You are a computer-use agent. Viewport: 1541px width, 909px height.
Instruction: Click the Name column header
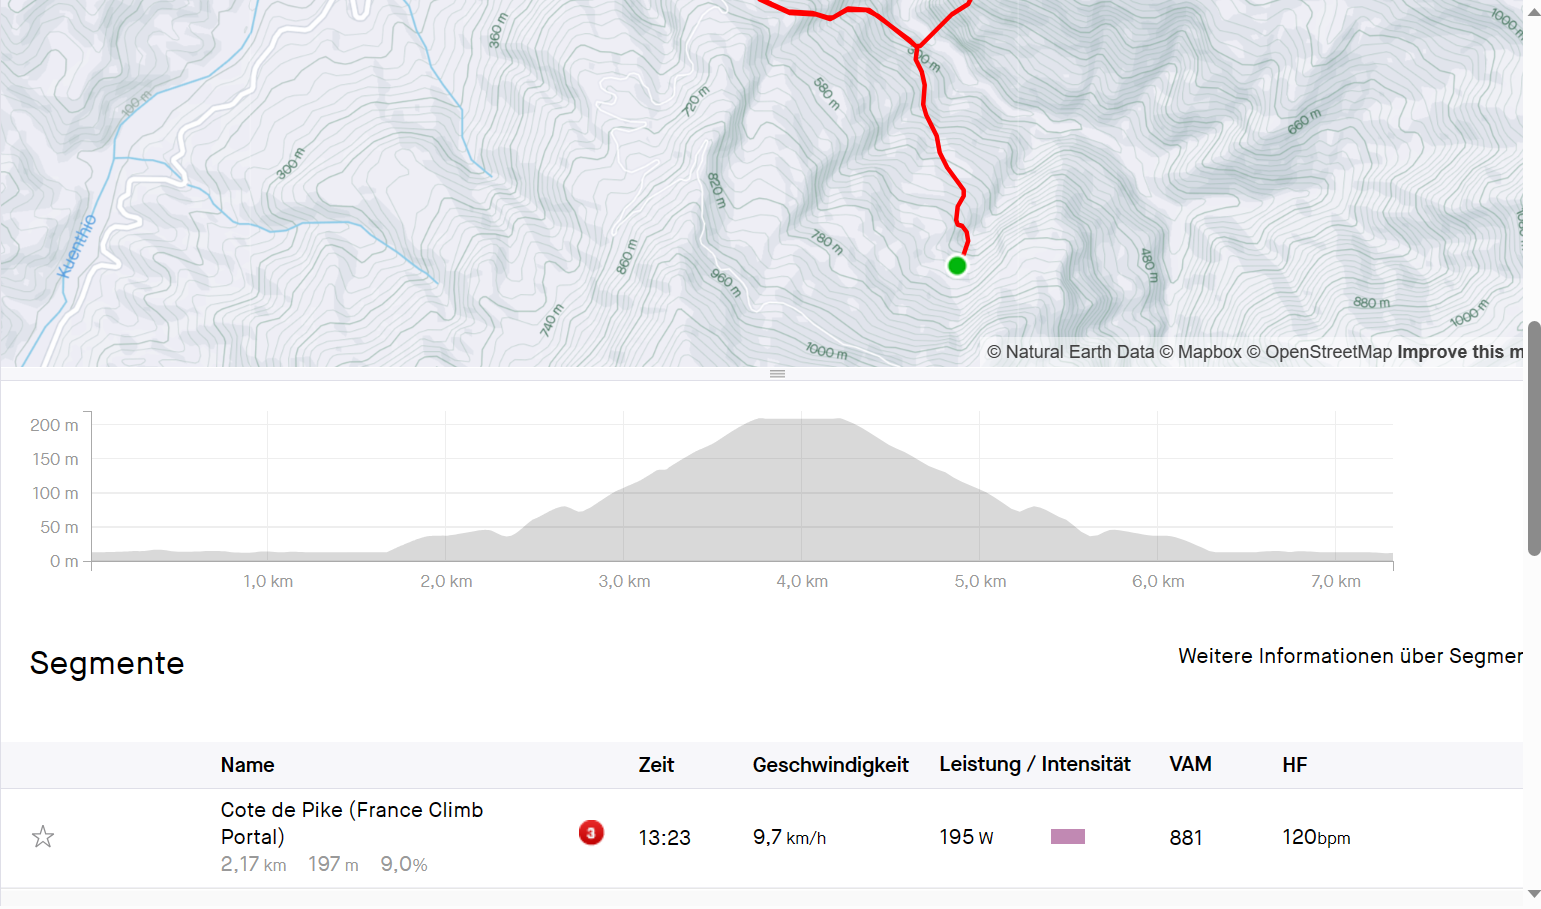(248, 765)
